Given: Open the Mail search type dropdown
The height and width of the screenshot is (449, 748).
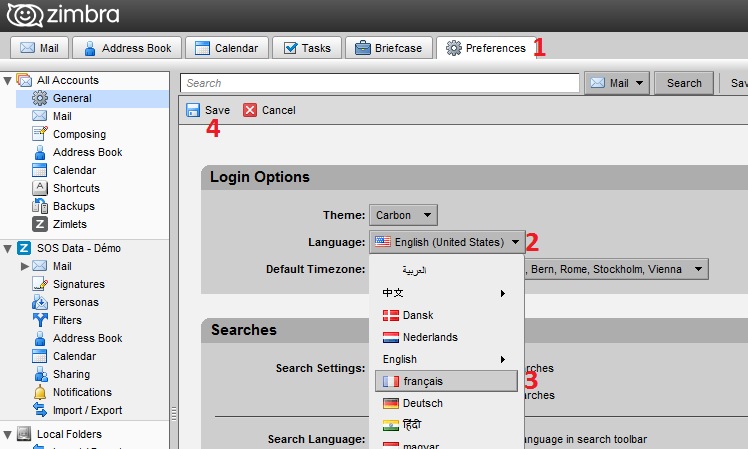Looking at the screenshot, I should pyautogui.click(x=617, y=83).
